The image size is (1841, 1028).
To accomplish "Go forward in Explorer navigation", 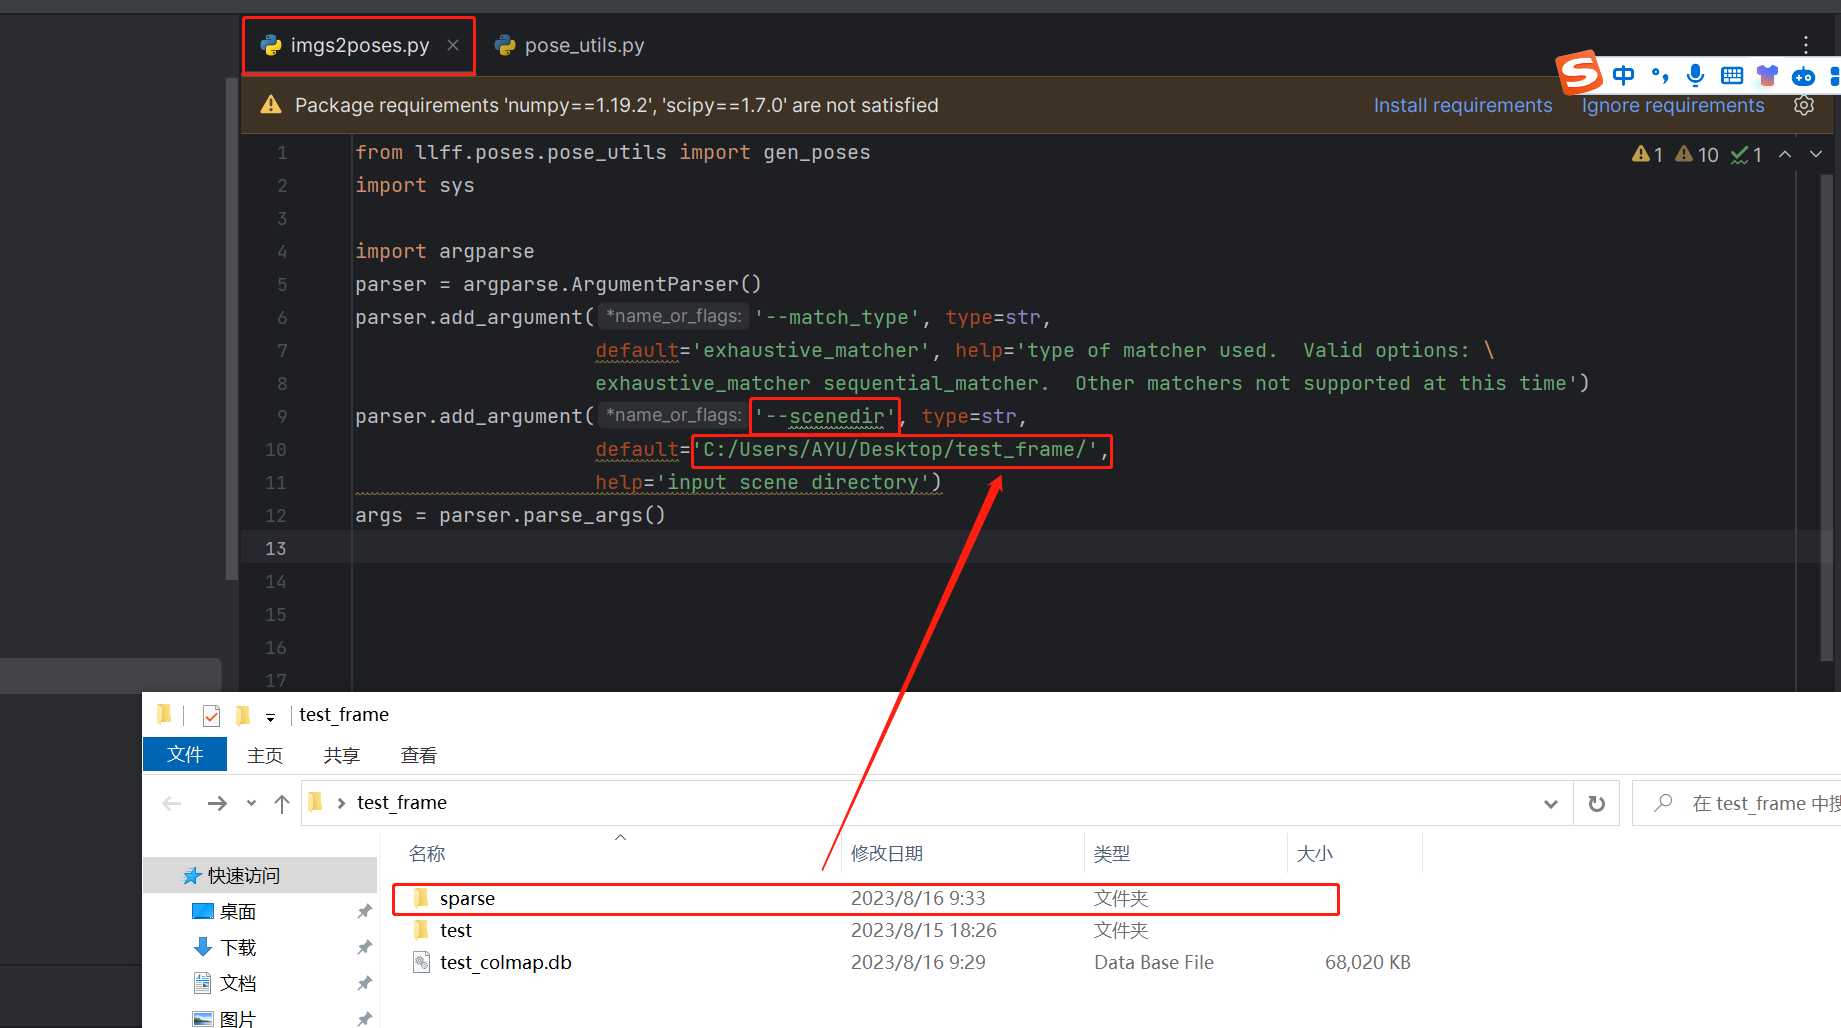I will point(217,803).
